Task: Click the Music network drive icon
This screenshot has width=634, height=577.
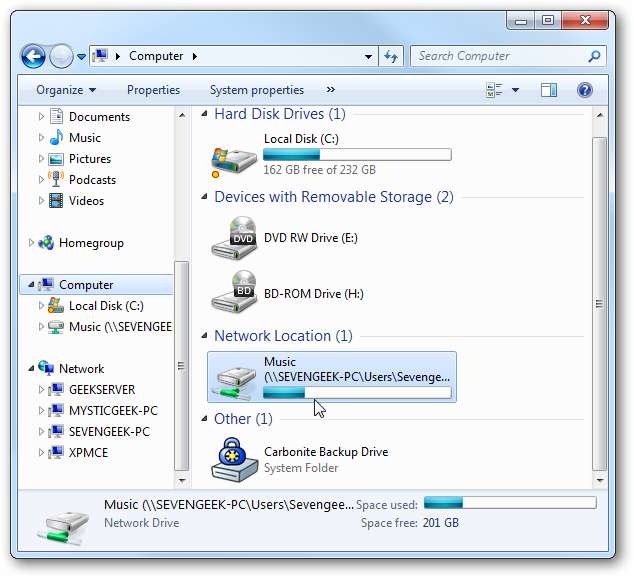Action: [x=234, y=381]
